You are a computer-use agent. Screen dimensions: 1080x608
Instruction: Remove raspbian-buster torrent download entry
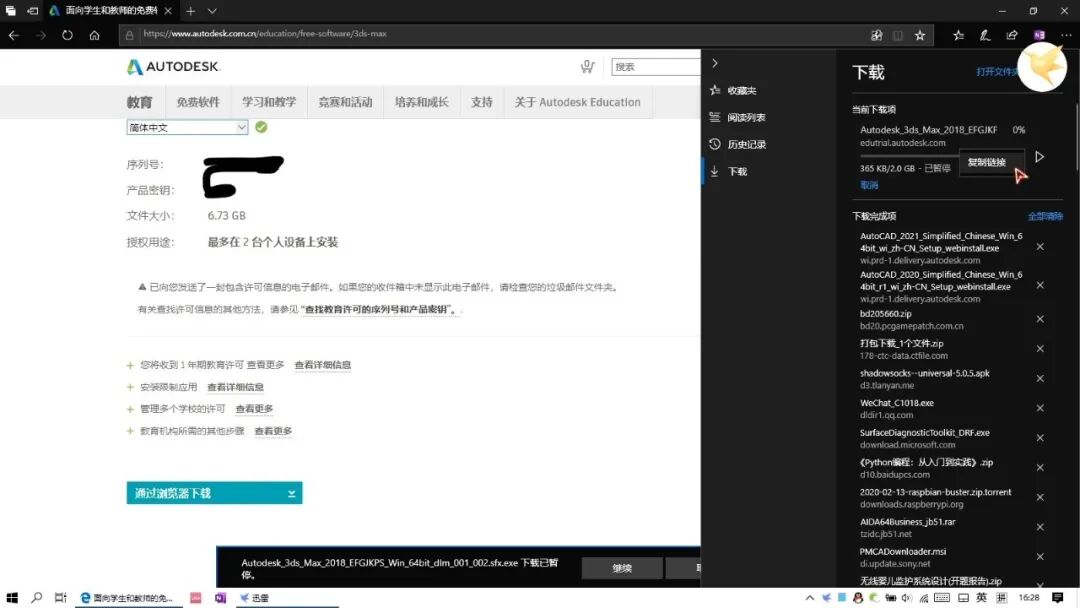click(1040, 496)
